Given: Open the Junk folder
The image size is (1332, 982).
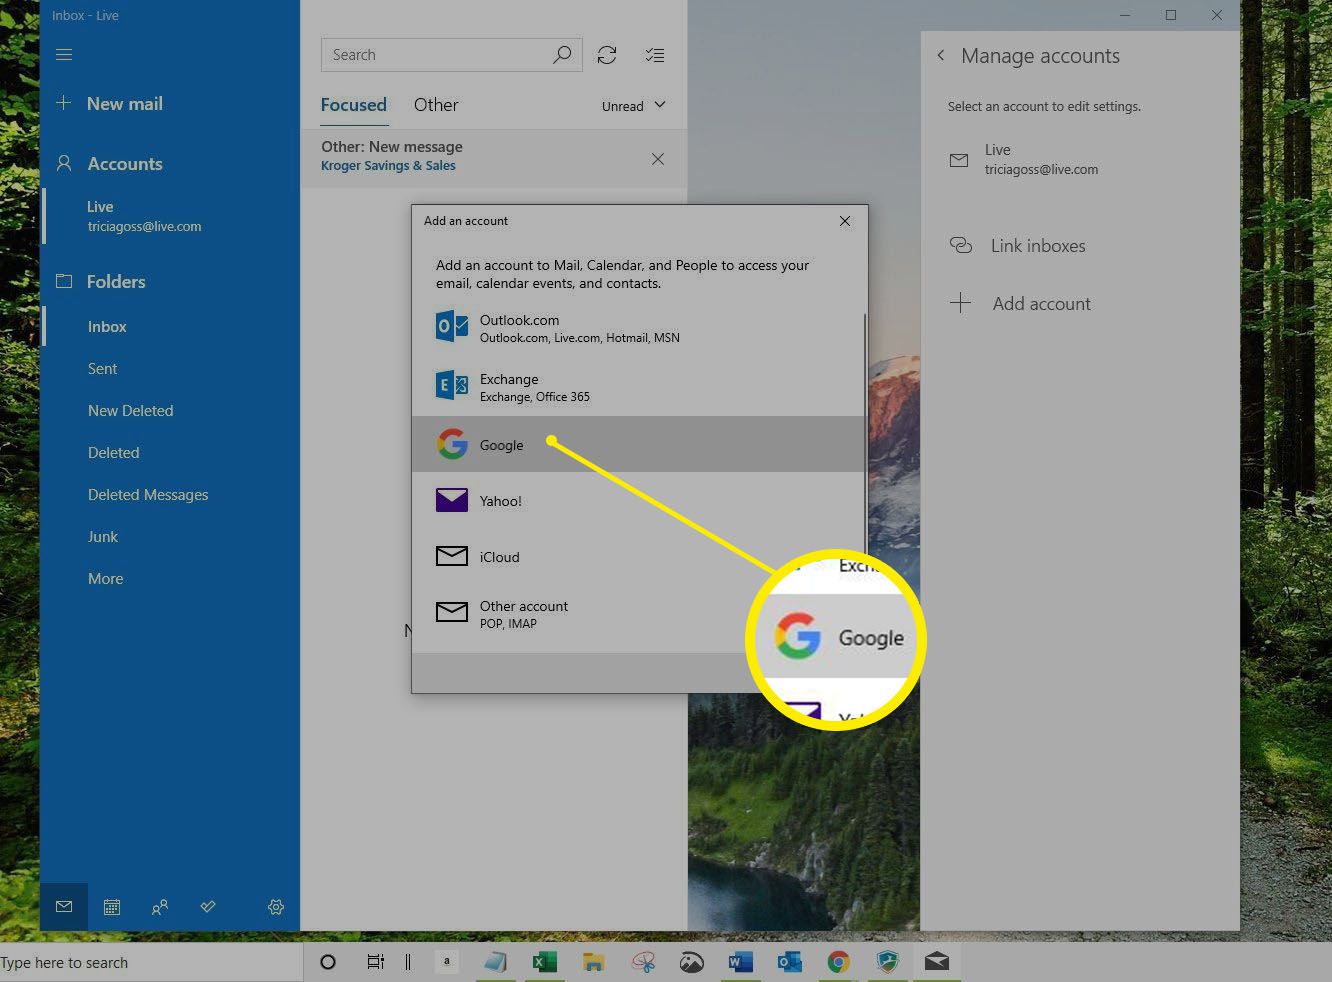Looking at the screenshot, I should 103,537.
